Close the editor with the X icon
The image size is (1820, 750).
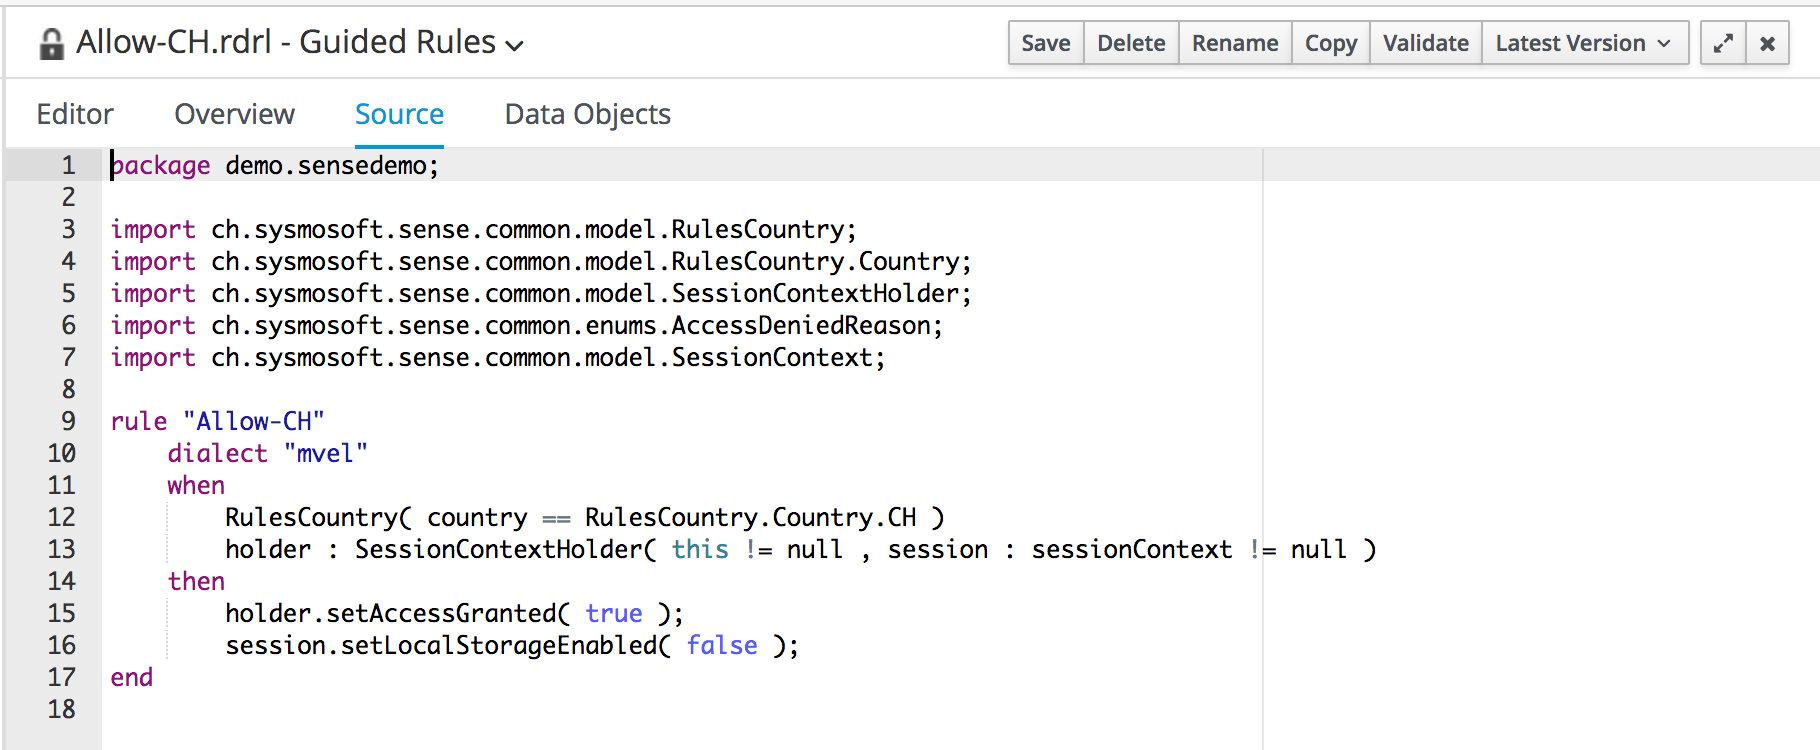[1767, 43]
